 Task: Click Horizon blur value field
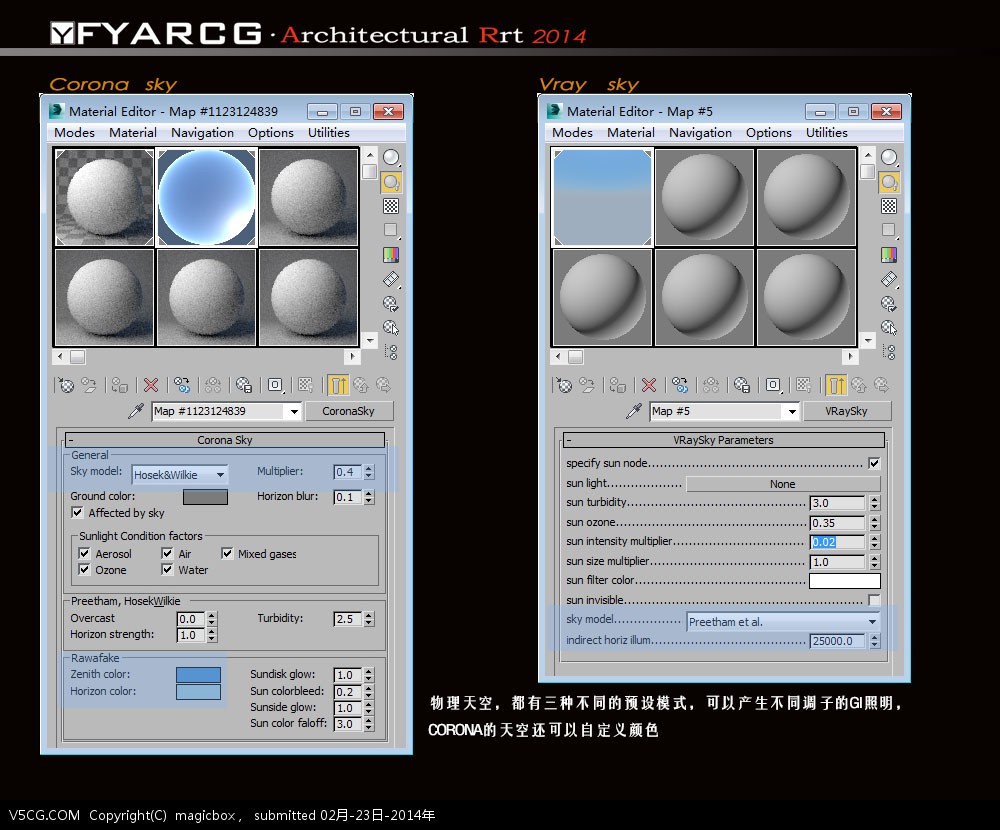(348, 496)
